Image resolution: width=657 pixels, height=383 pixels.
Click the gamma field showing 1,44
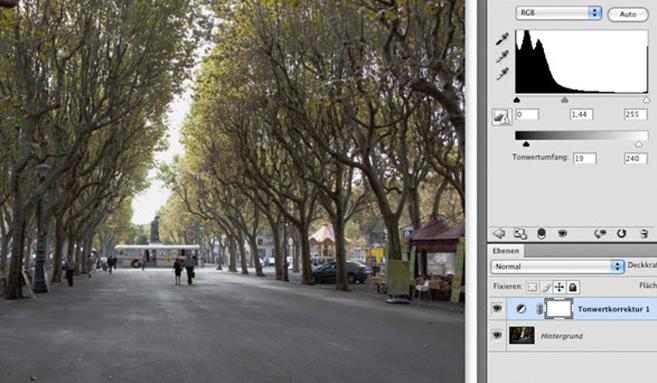582,114
